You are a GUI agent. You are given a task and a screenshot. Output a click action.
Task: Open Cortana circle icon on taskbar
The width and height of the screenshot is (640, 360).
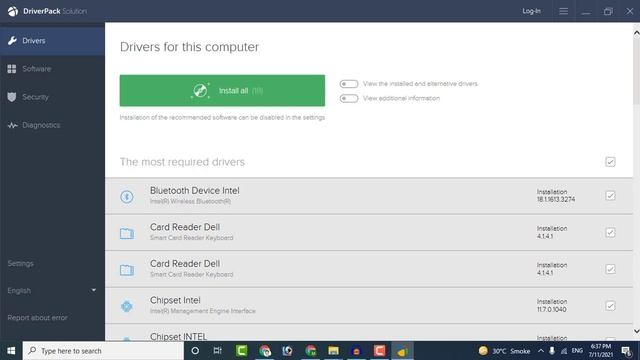(195, 351)
